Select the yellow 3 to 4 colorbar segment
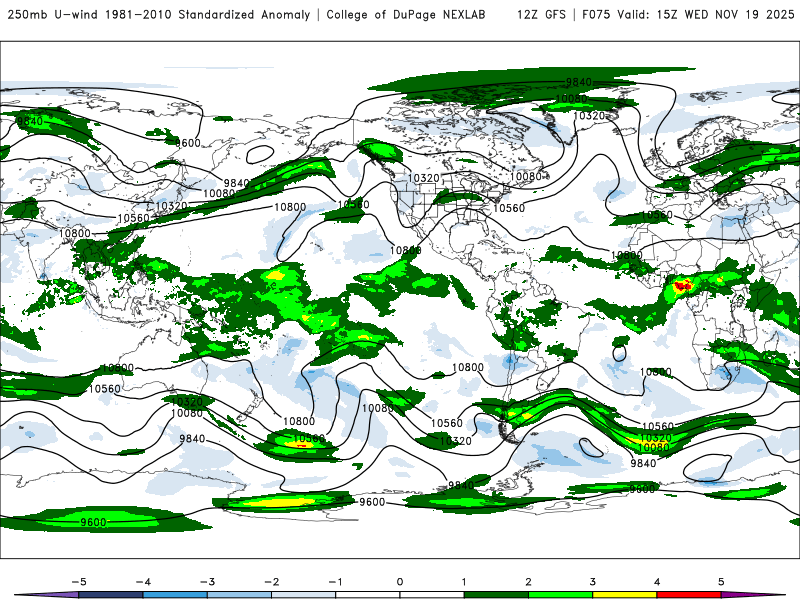 [x=624, y=595]
